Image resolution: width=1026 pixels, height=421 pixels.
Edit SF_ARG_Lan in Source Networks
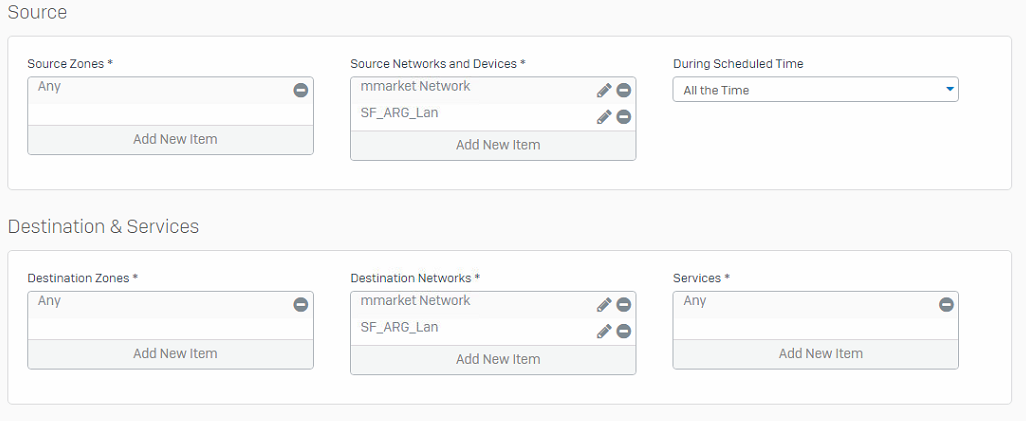coord(604,117)
